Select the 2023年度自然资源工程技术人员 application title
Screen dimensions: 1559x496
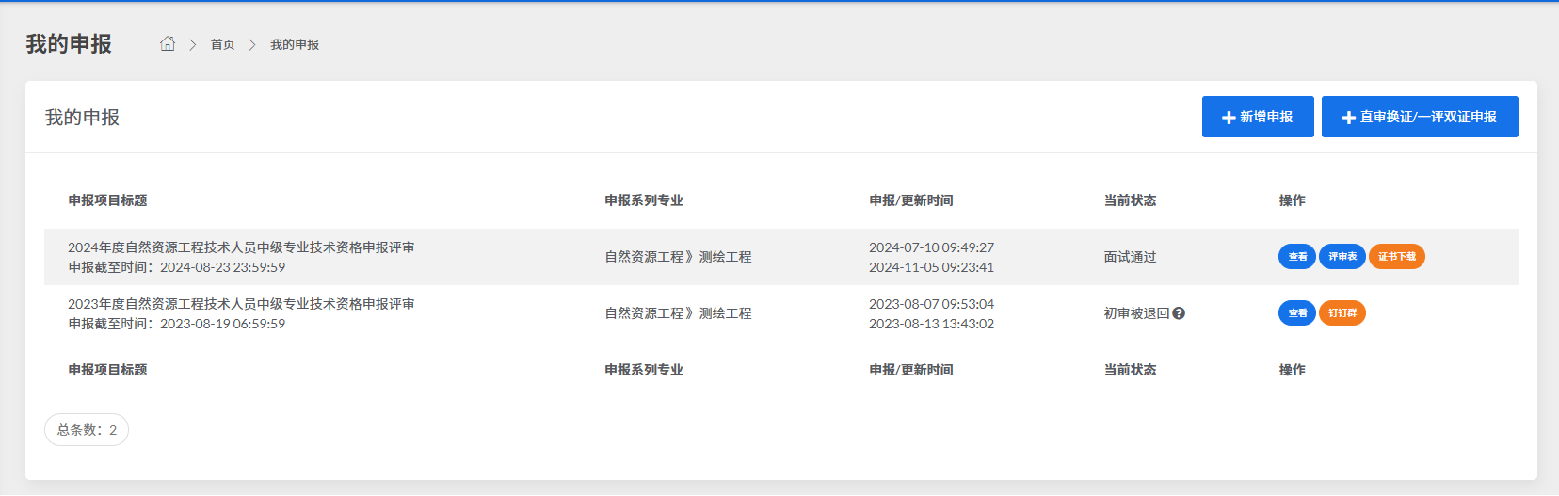241,303
